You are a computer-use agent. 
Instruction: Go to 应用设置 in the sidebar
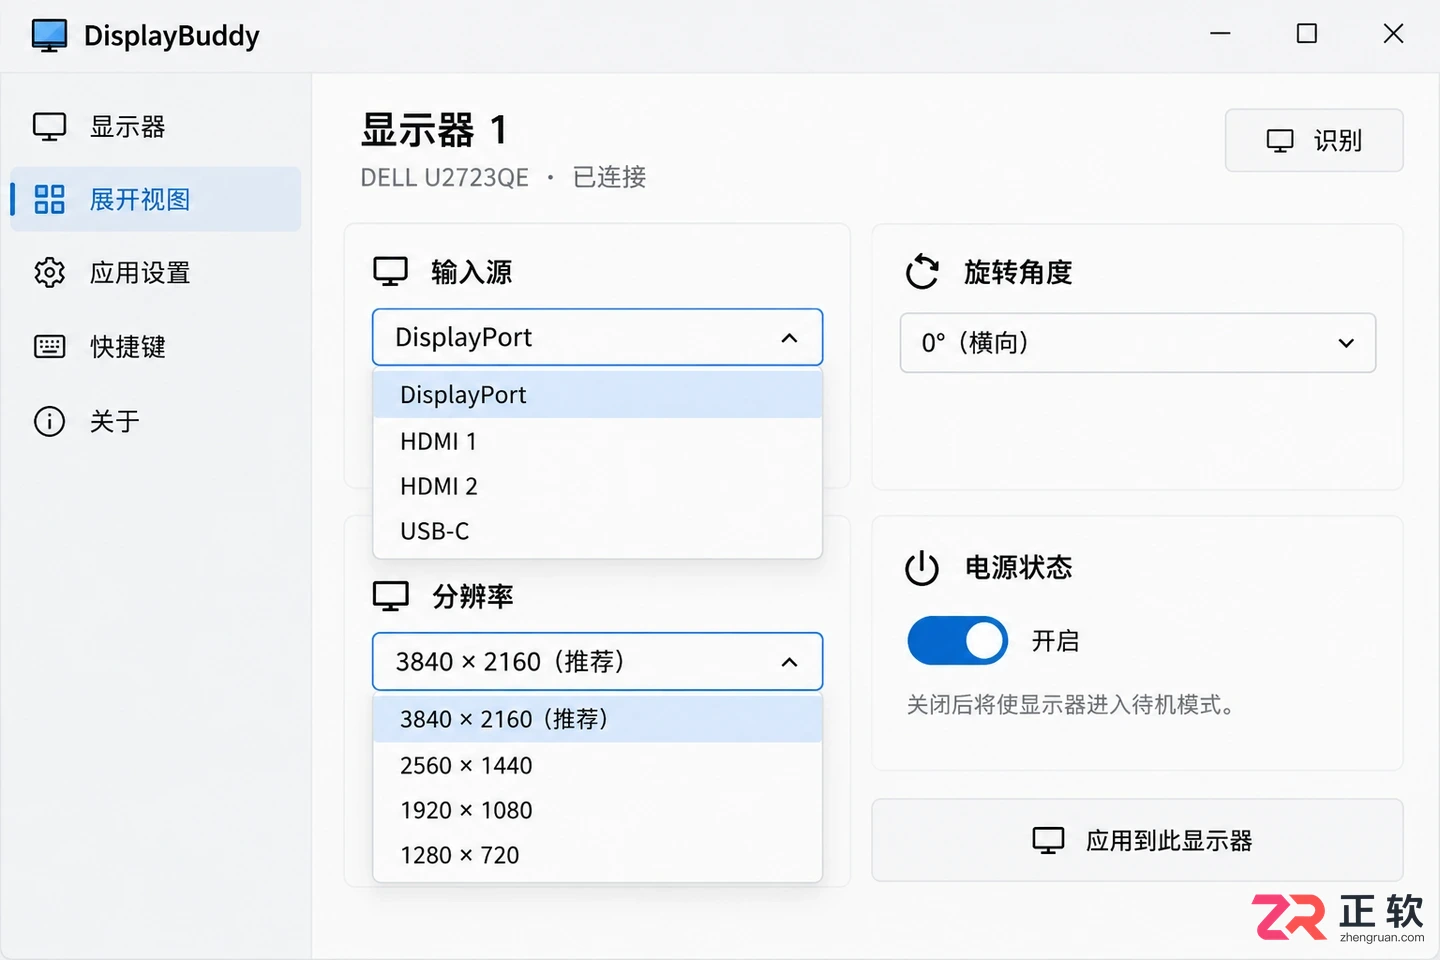(x=155, y=272)
